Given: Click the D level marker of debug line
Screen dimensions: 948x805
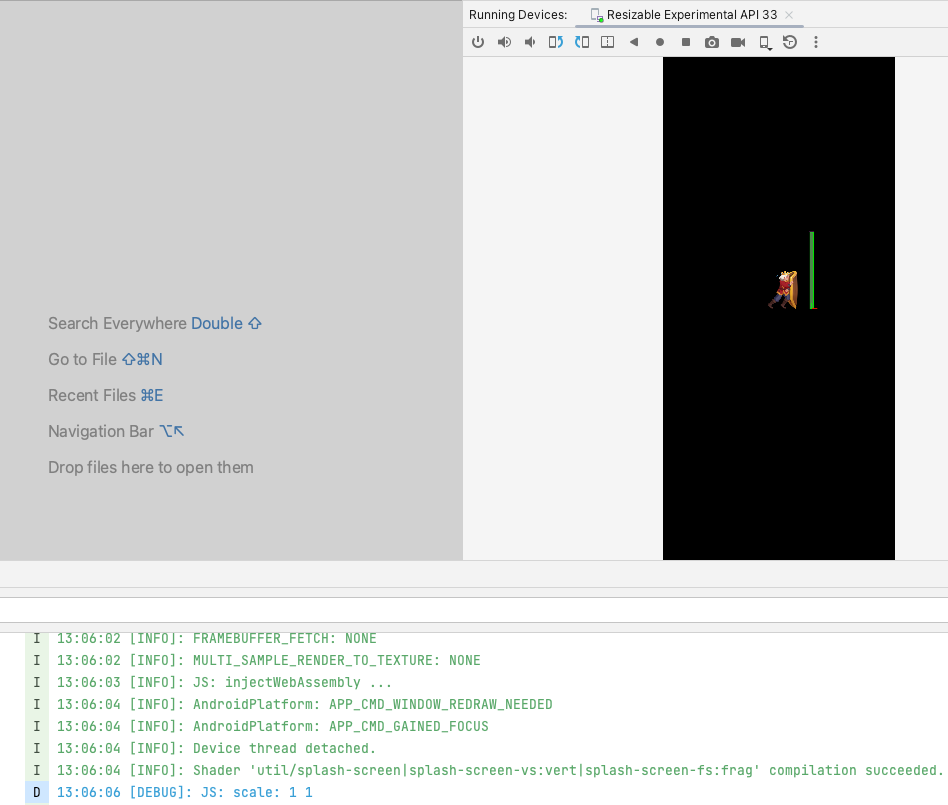Looking at the screenshot, I should pos(37,792).
